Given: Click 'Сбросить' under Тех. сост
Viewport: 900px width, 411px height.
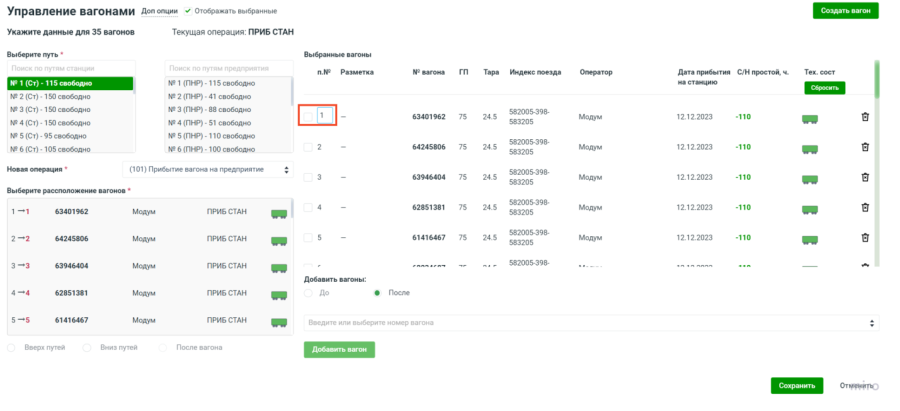Looking at the screenshot, I should (824, 88).
